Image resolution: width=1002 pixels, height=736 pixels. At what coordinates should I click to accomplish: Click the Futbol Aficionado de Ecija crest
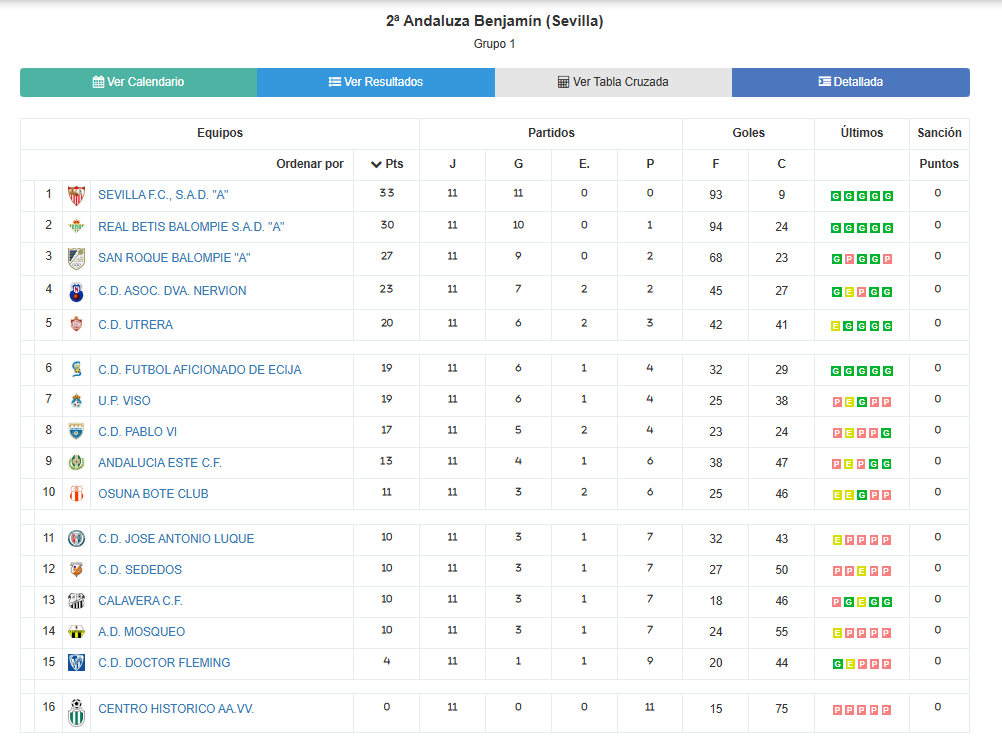76,369
